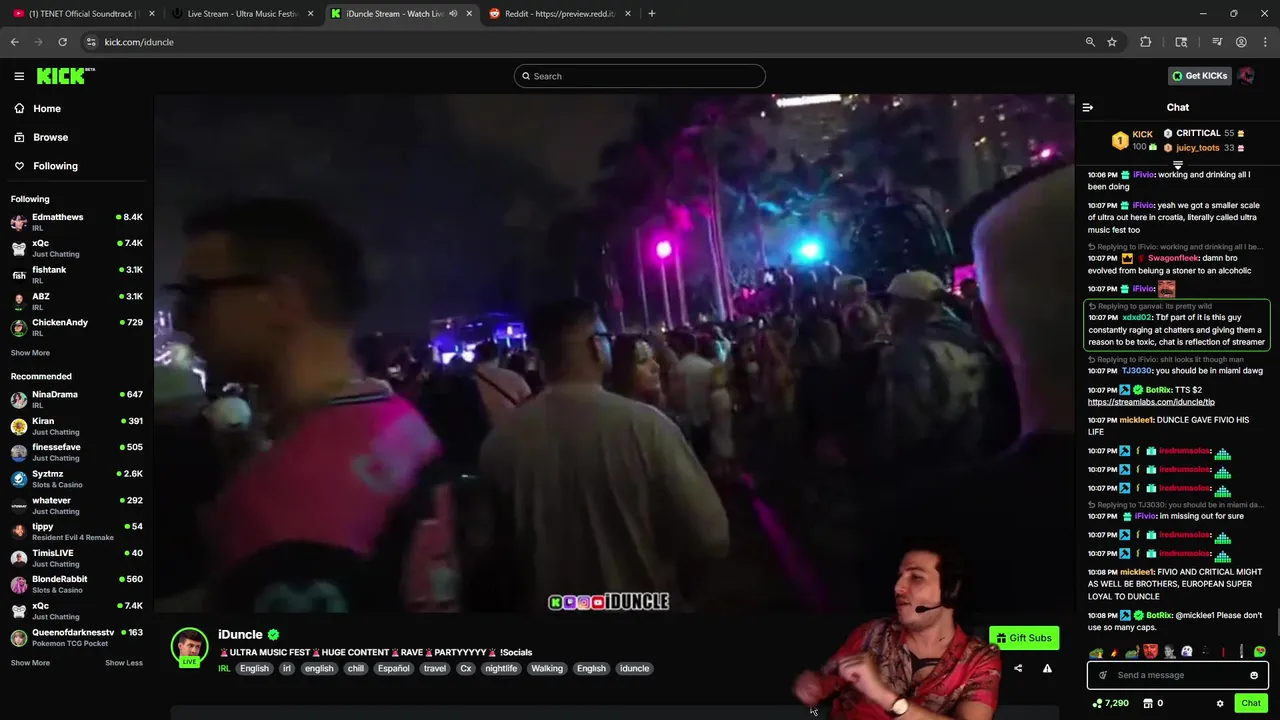The height and width of the screenshot is (720, 1280).
Task: Insert the ghost quick emote
Action: coord(1186,652)
